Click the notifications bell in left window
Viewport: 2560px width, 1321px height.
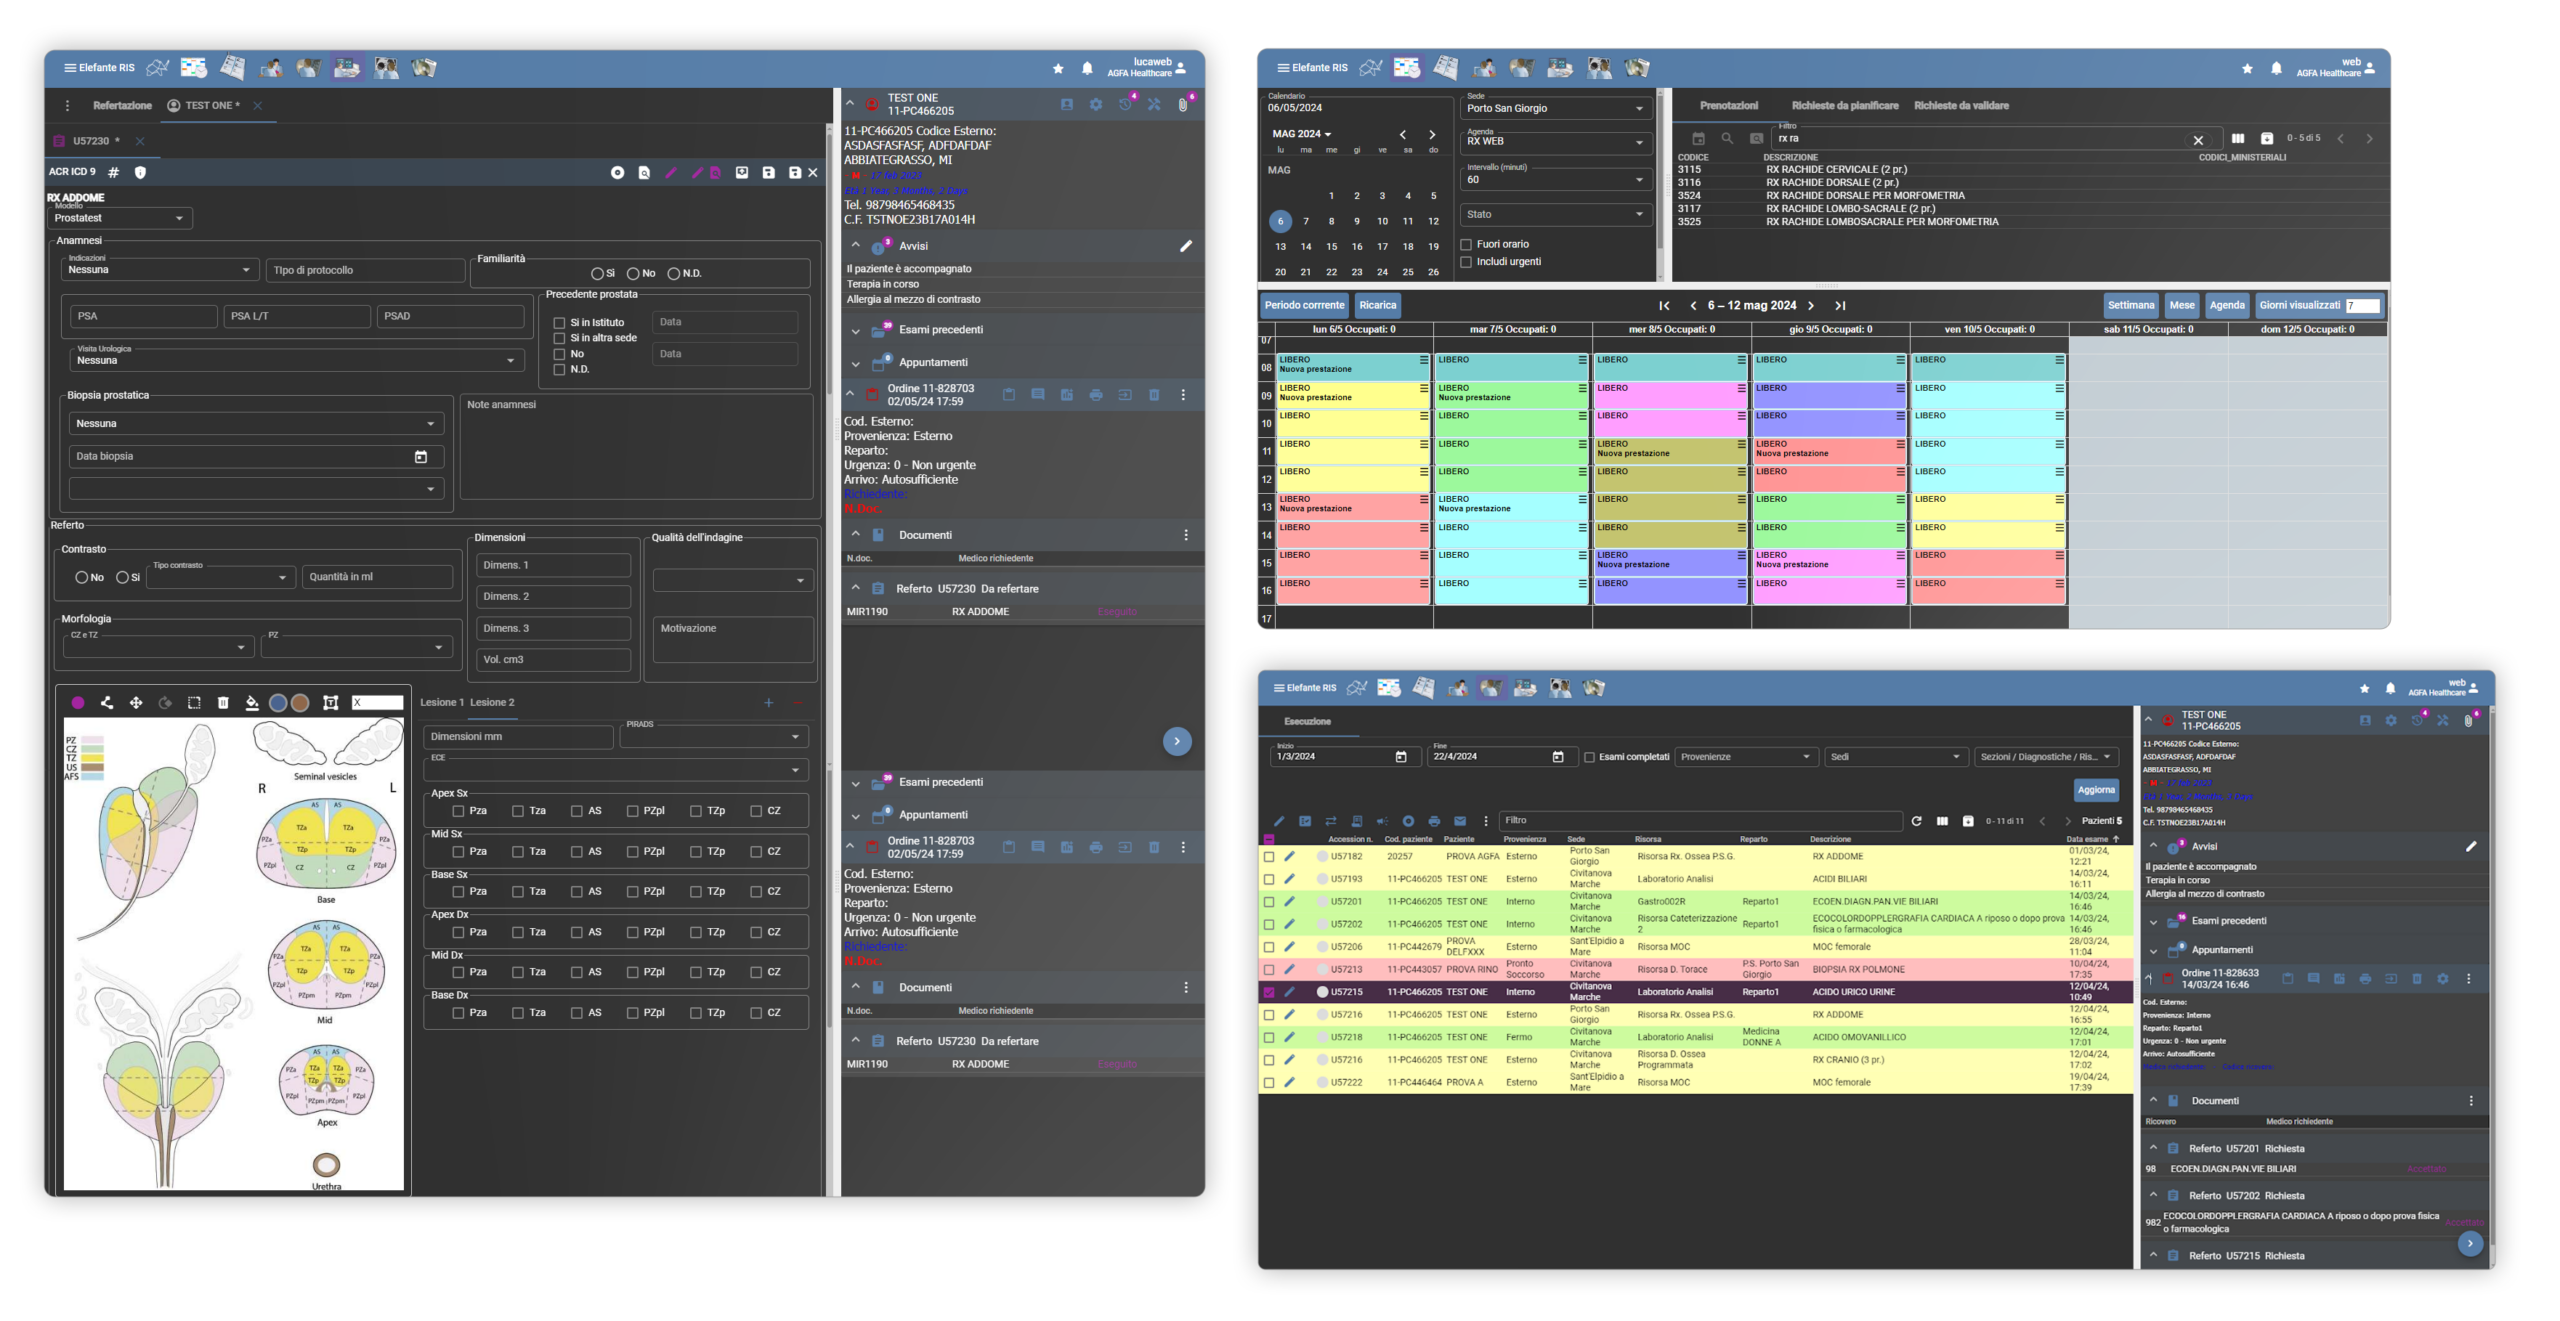coord(1087,68)
